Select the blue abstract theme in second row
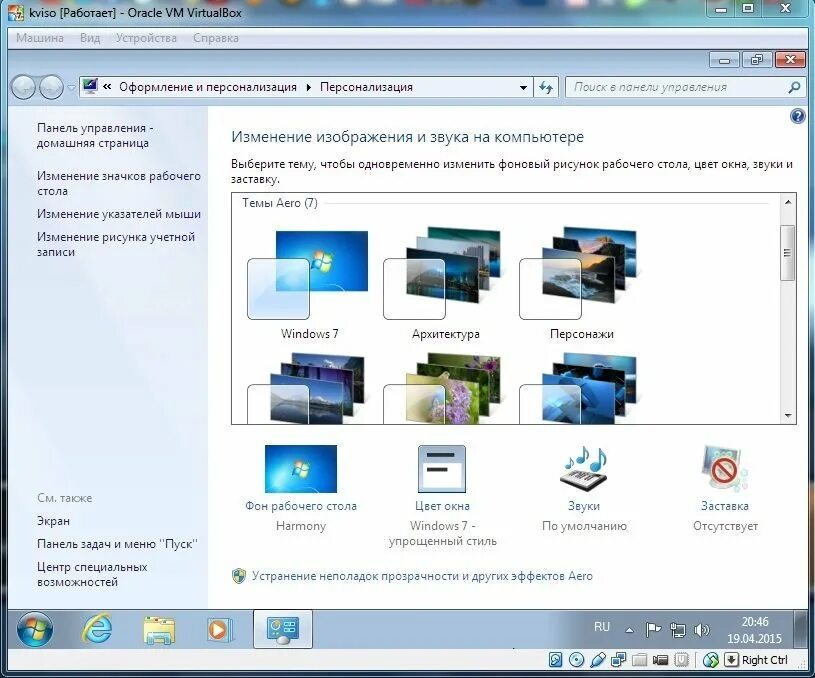This screenshot has width=815, height=678. [x=579, y=388]
